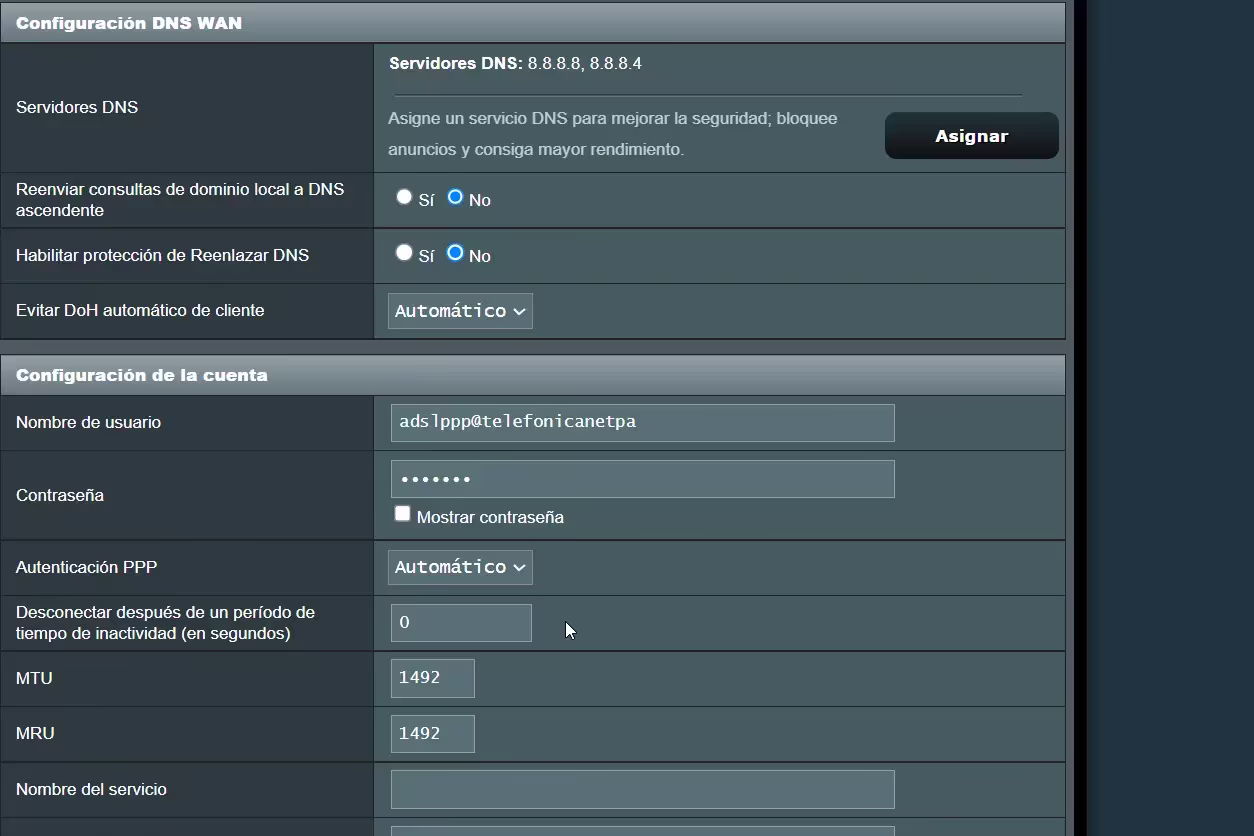Click the Configuración de la cuenta section header

pyautogui.click(x=532, y=375)
